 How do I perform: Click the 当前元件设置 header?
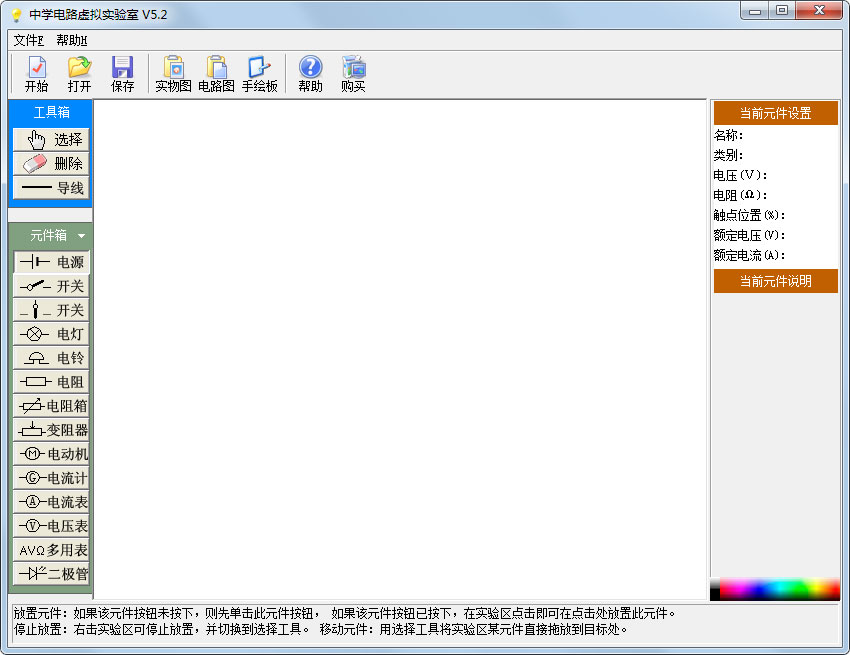tap(775, 113)
